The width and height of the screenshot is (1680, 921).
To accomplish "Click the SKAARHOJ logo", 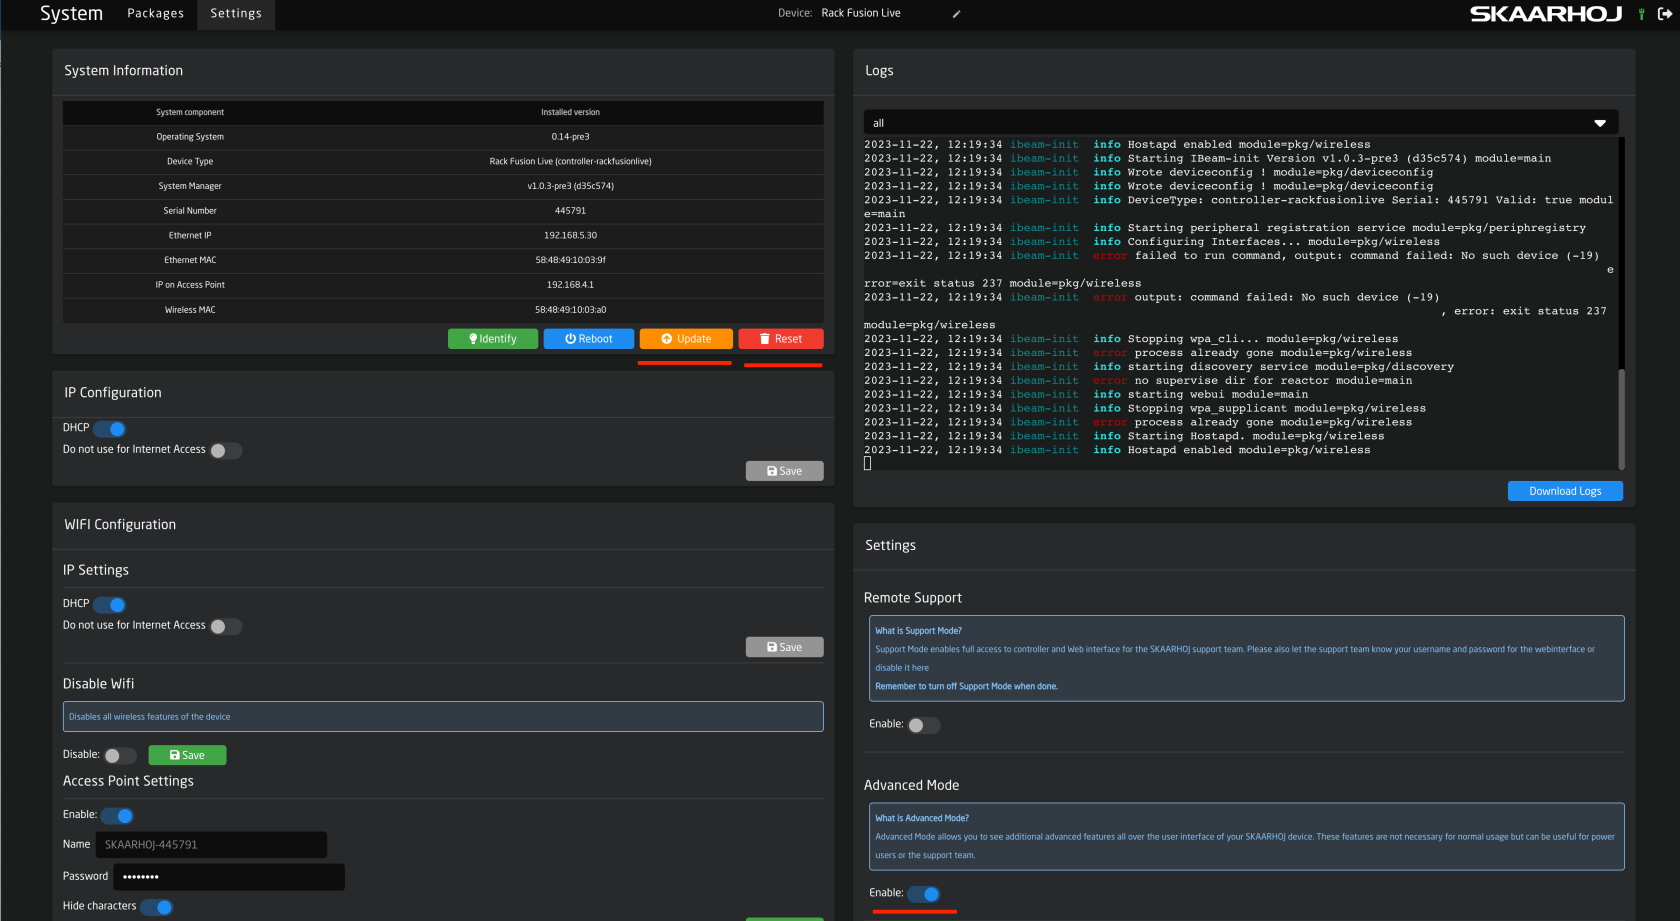I will point(1545,14).
